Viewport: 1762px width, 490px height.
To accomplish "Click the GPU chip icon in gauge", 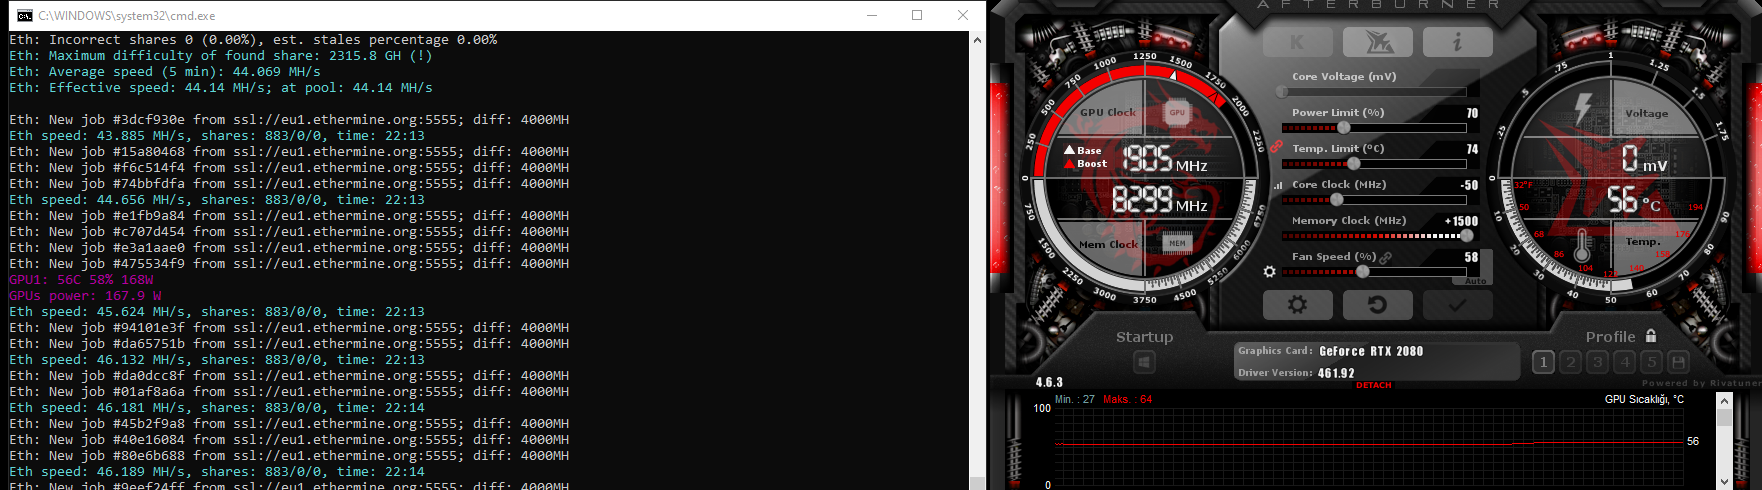I will (1177, 112).
